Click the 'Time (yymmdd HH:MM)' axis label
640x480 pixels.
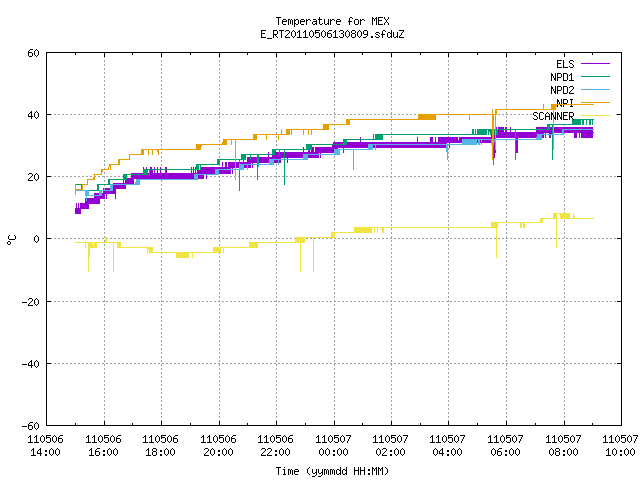point(332,471)
